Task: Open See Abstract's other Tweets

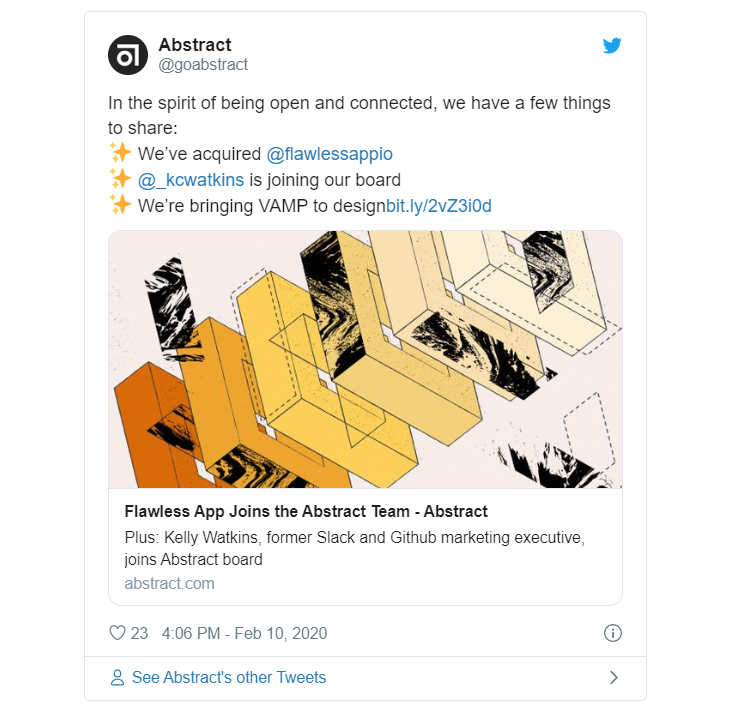Action: [229, 678]
